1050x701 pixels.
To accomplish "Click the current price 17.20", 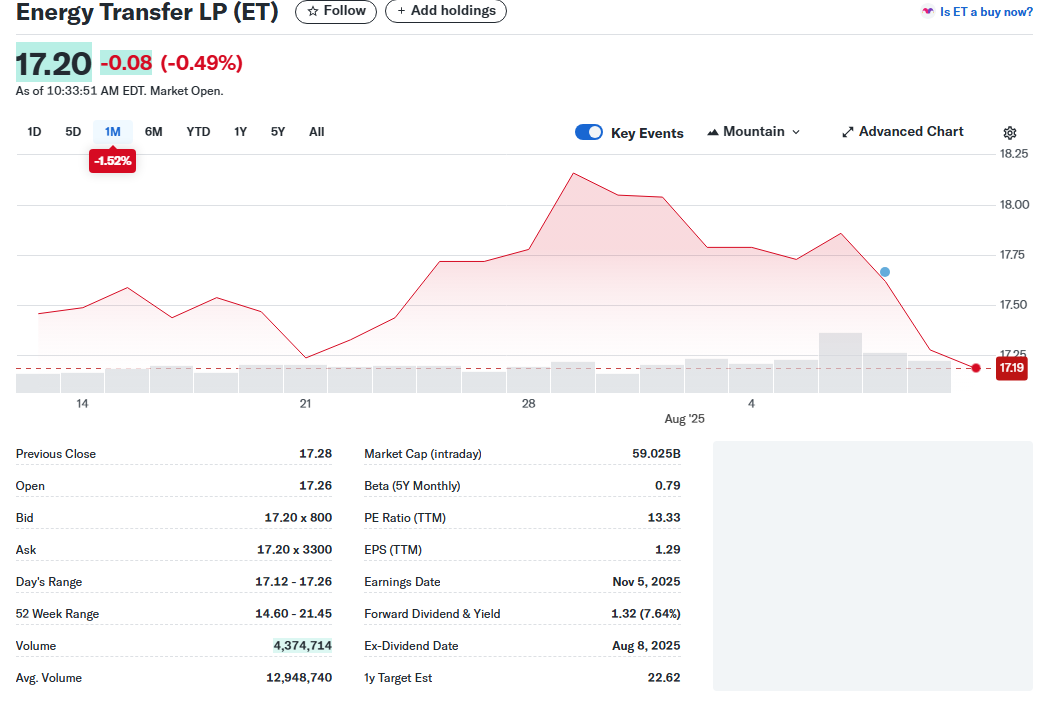I will tap(54, 63).
